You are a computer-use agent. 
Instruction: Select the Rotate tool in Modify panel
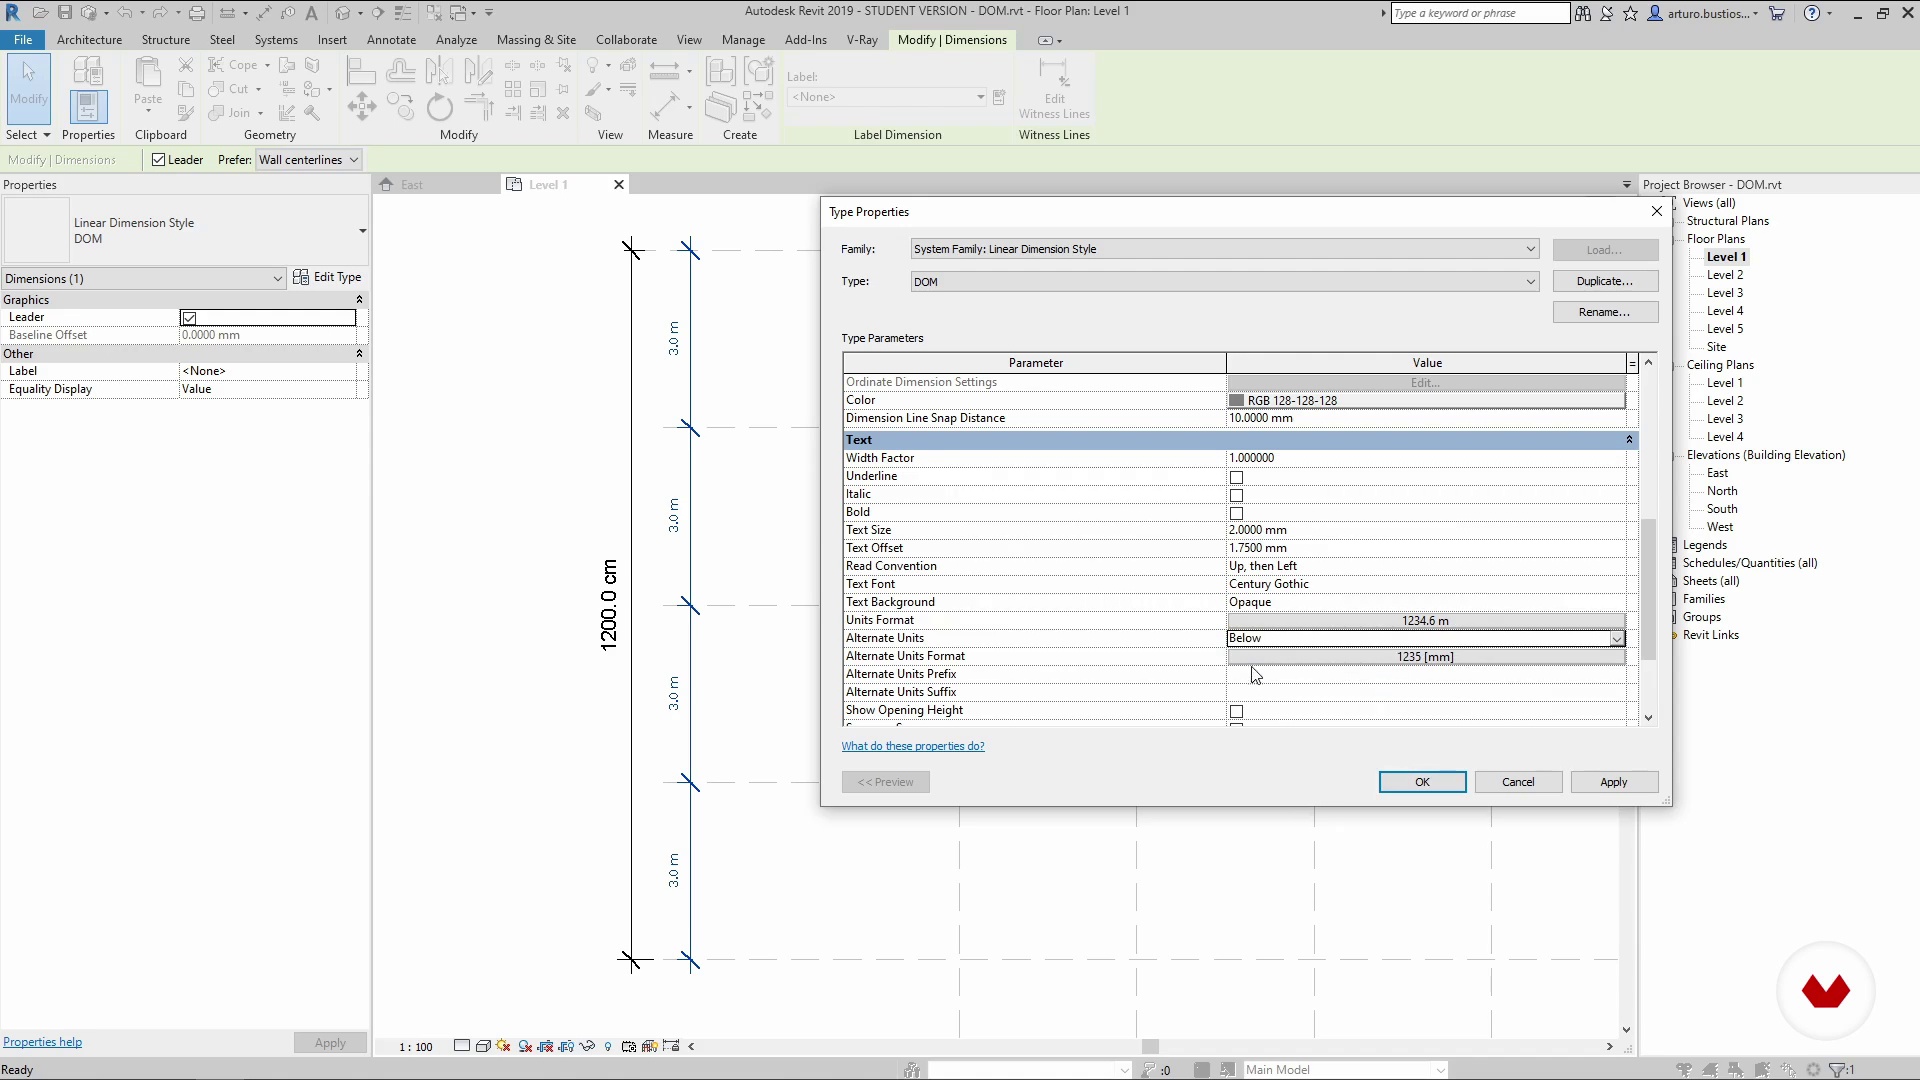pyautogui.click(x=439, y=107)
